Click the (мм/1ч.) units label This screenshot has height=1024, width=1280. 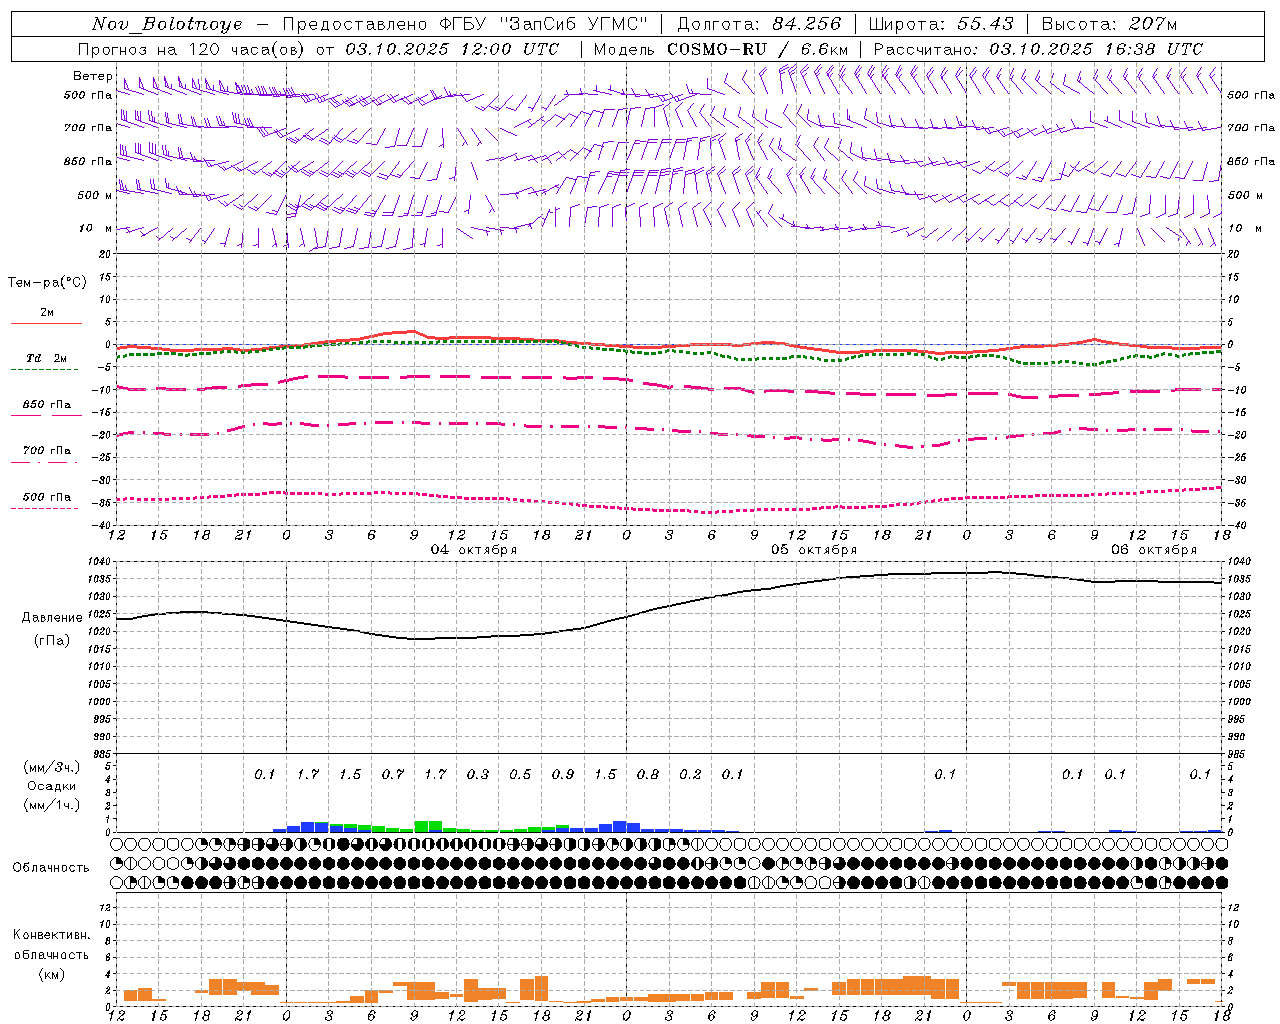coord(52,805)
